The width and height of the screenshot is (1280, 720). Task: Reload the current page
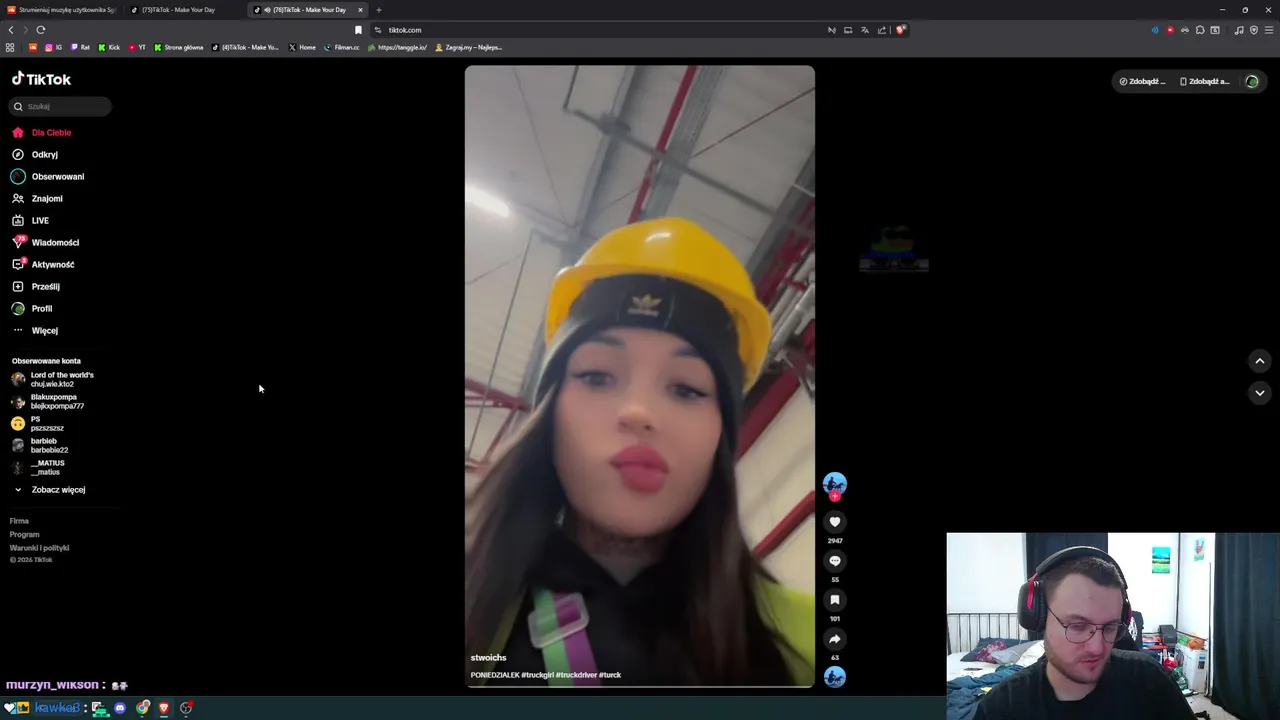point(41,30)
